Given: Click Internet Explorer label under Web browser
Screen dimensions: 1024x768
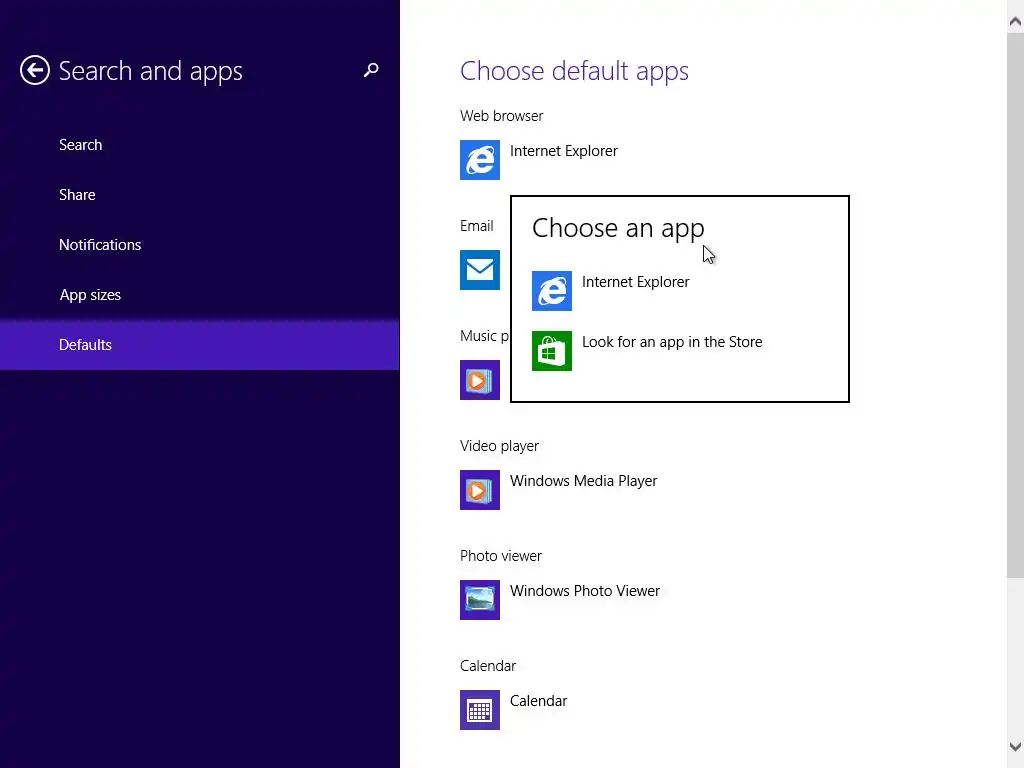Looking at the screenshot, I should (564, 151).
